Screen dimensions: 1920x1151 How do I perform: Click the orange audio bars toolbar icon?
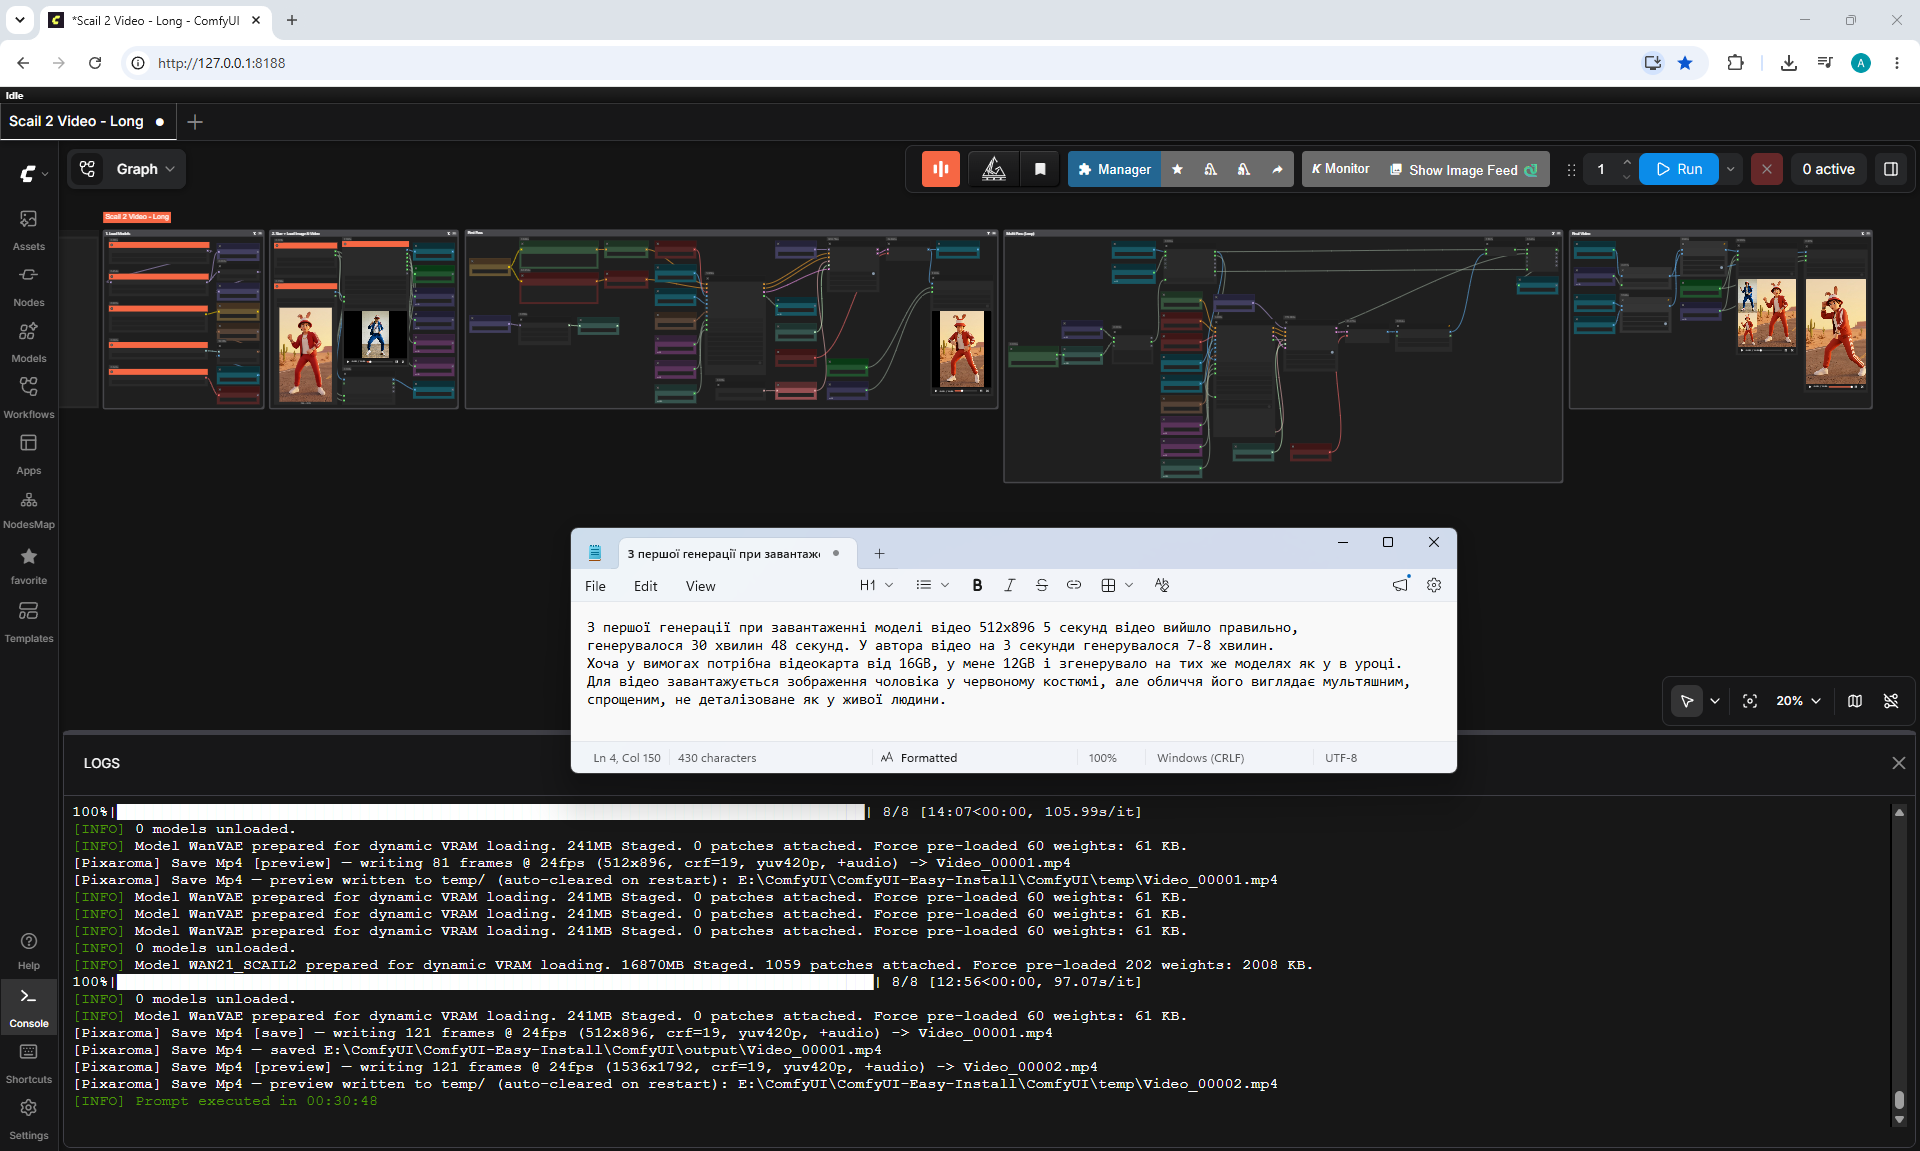[x=941, y=169]
